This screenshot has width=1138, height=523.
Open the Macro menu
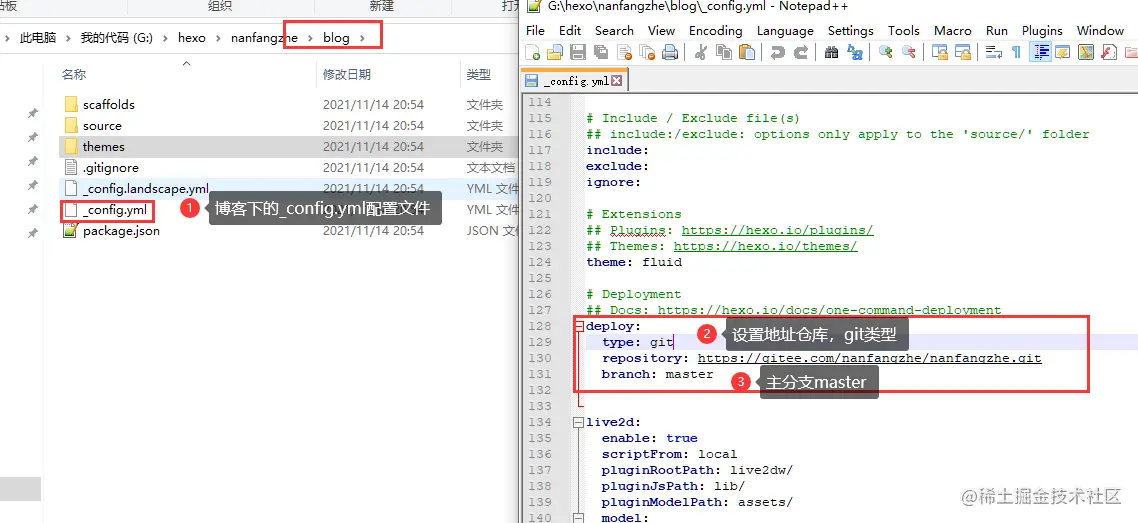(x=953, y=30)
